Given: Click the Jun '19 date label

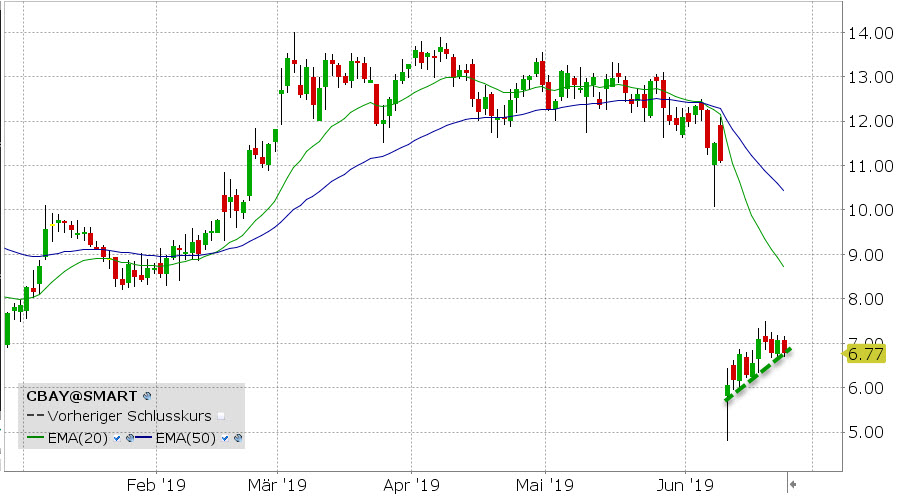Looking at the screenshot, I should pos(685,485).
